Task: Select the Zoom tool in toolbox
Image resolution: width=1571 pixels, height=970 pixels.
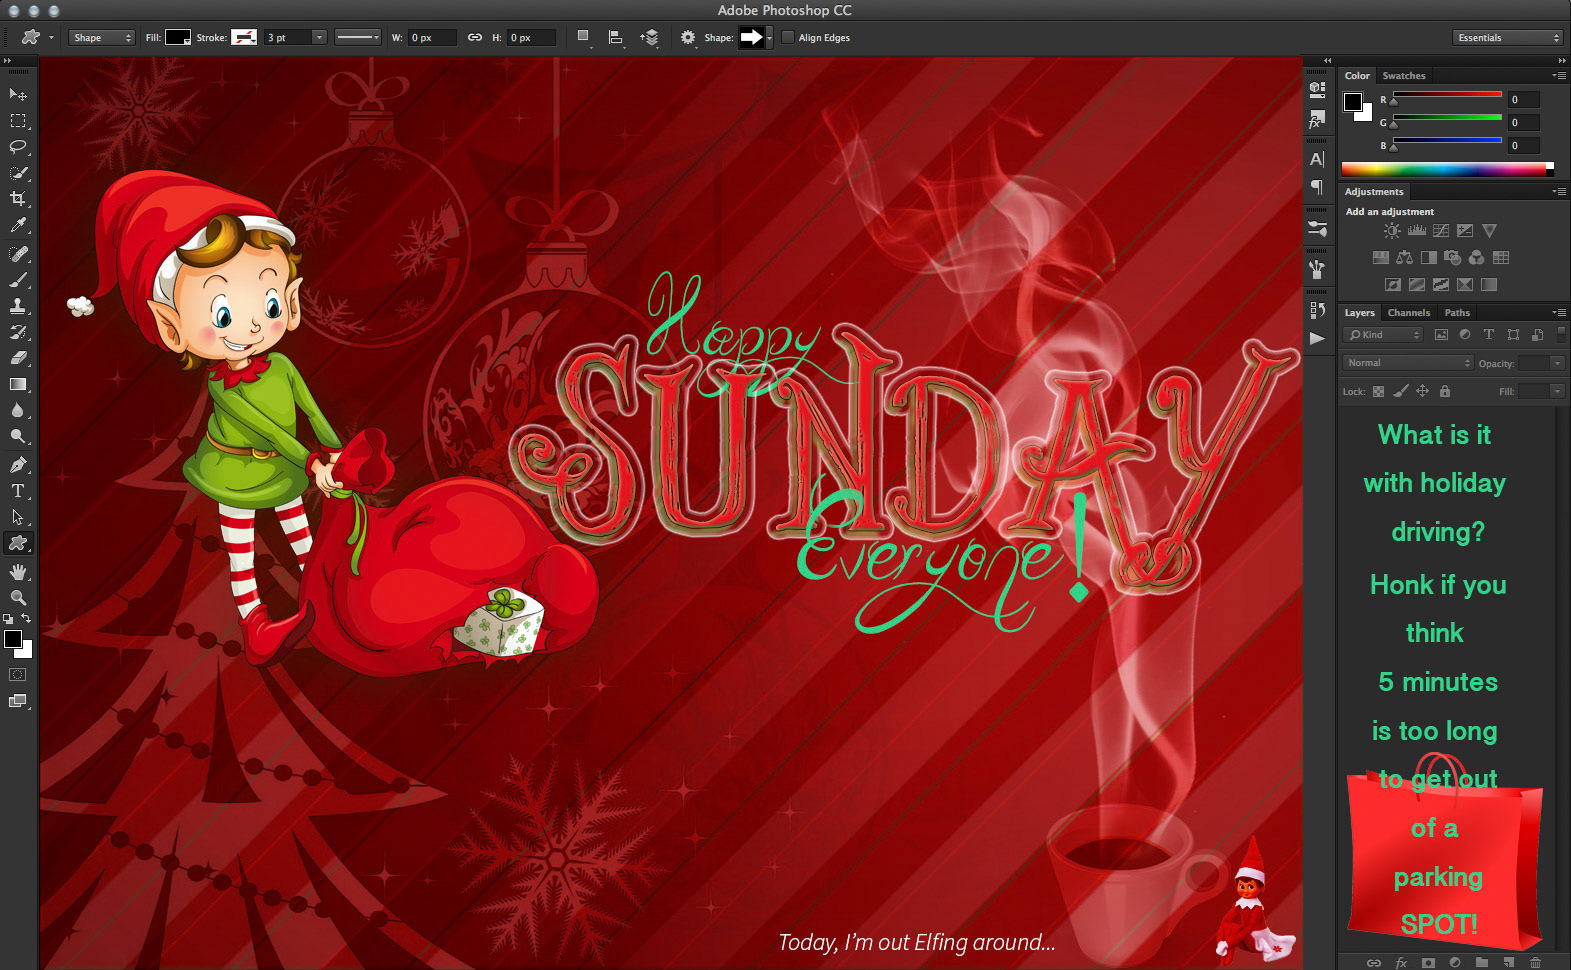Action: coord(18,598)
